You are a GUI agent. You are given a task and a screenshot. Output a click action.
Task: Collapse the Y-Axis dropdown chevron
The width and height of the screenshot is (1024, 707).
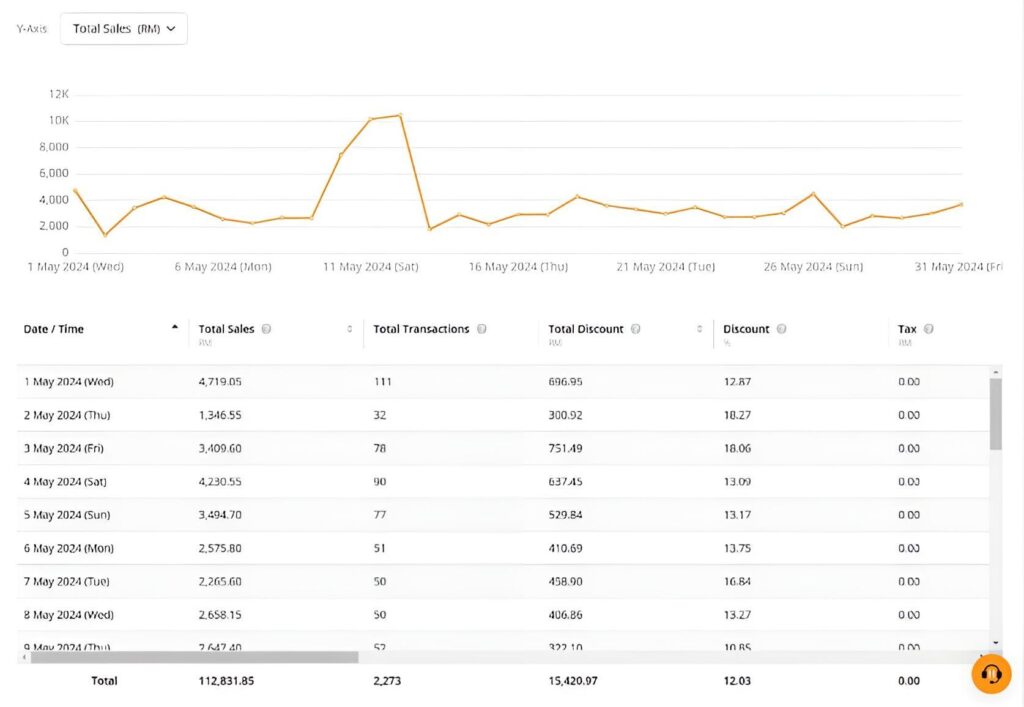pyautogui.click(x=170, y=28)
